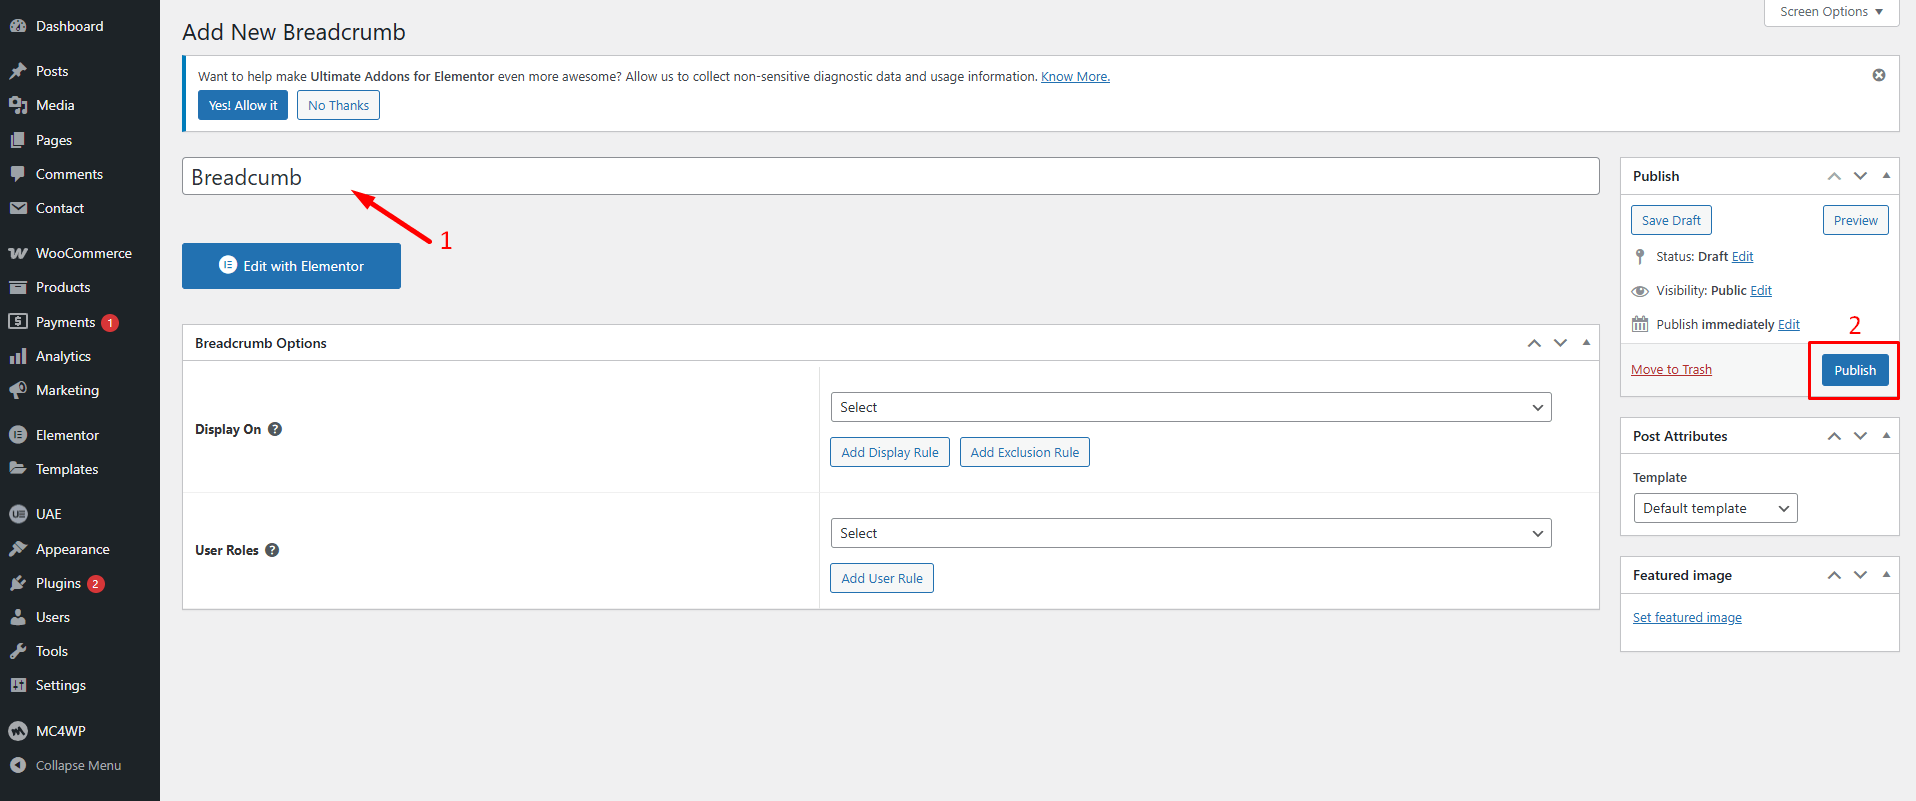Open the User Roles select dropdown
This screenshot has height=801, width=1916.
[x=1190, y=533]
